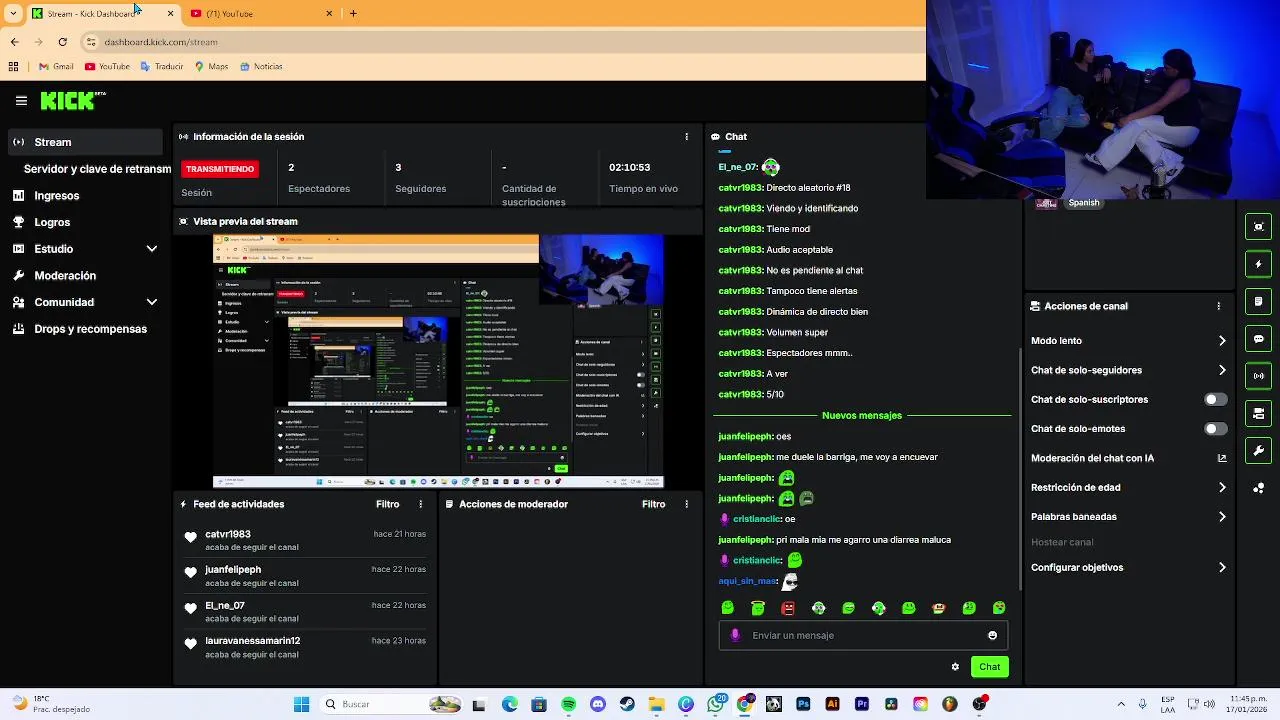Open the tab search dropdown in Chrome
1280x720 pixels.
click(13, 13)
